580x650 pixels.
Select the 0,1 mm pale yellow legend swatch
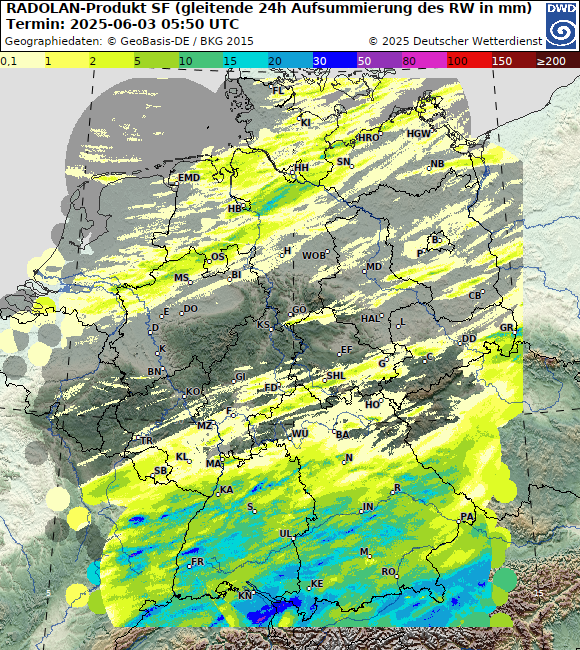point(22,61)
